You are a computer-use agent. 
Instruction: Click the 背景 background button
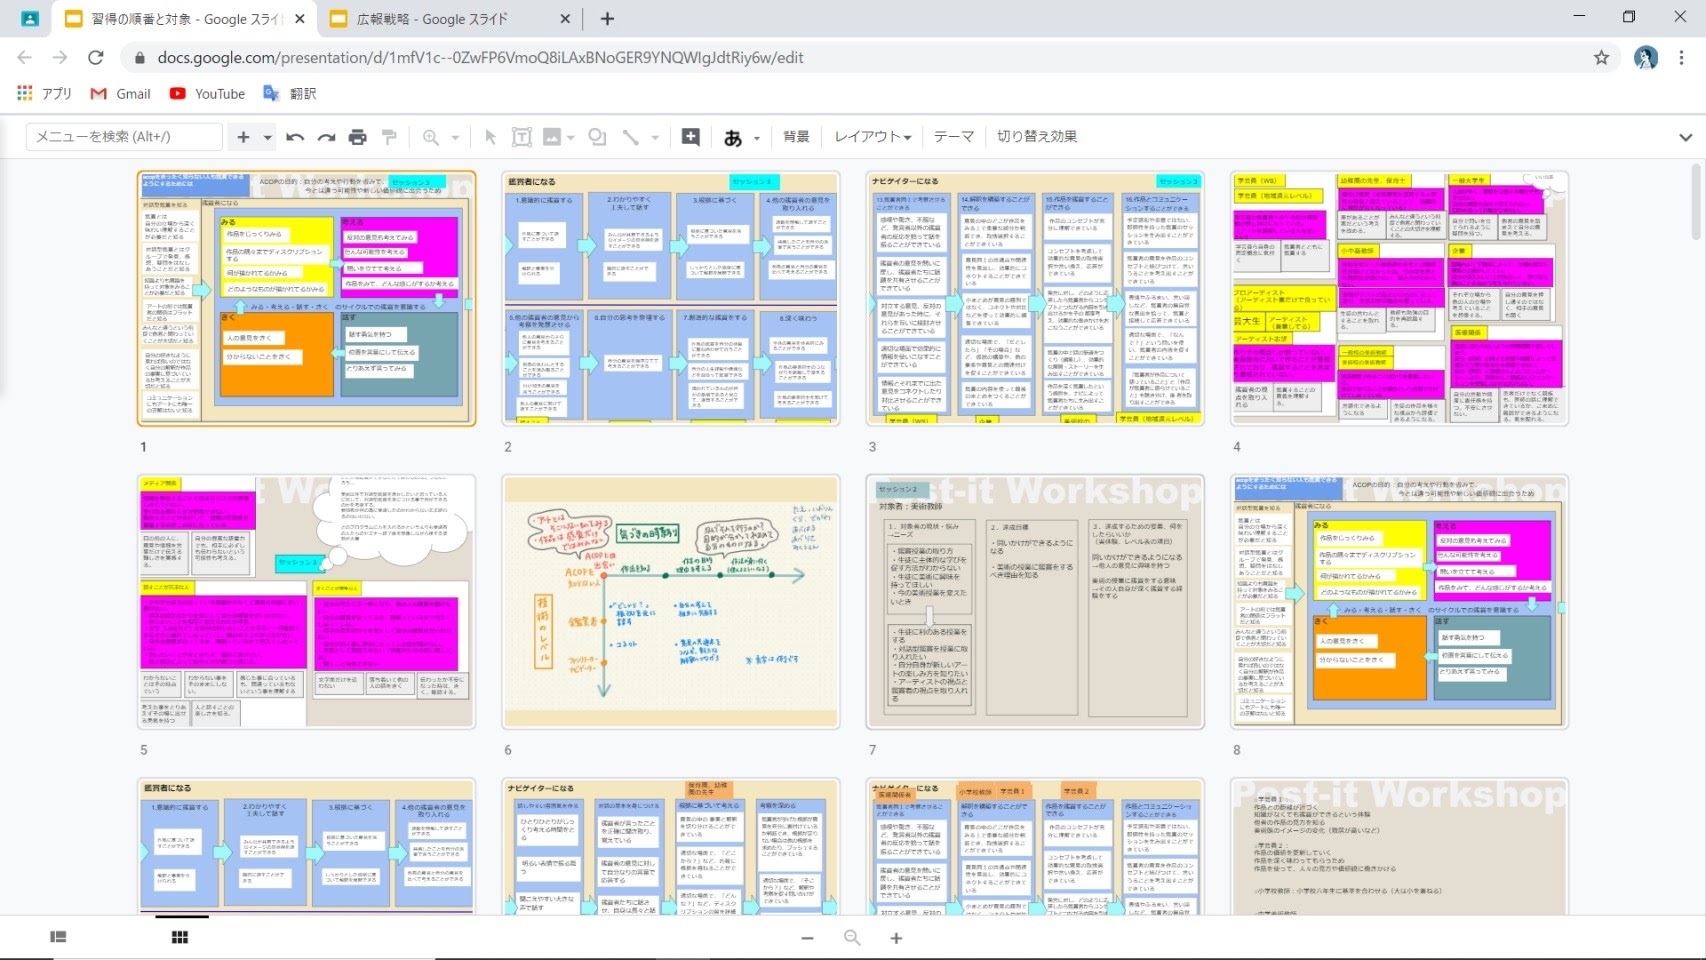(x=796, y=137)
